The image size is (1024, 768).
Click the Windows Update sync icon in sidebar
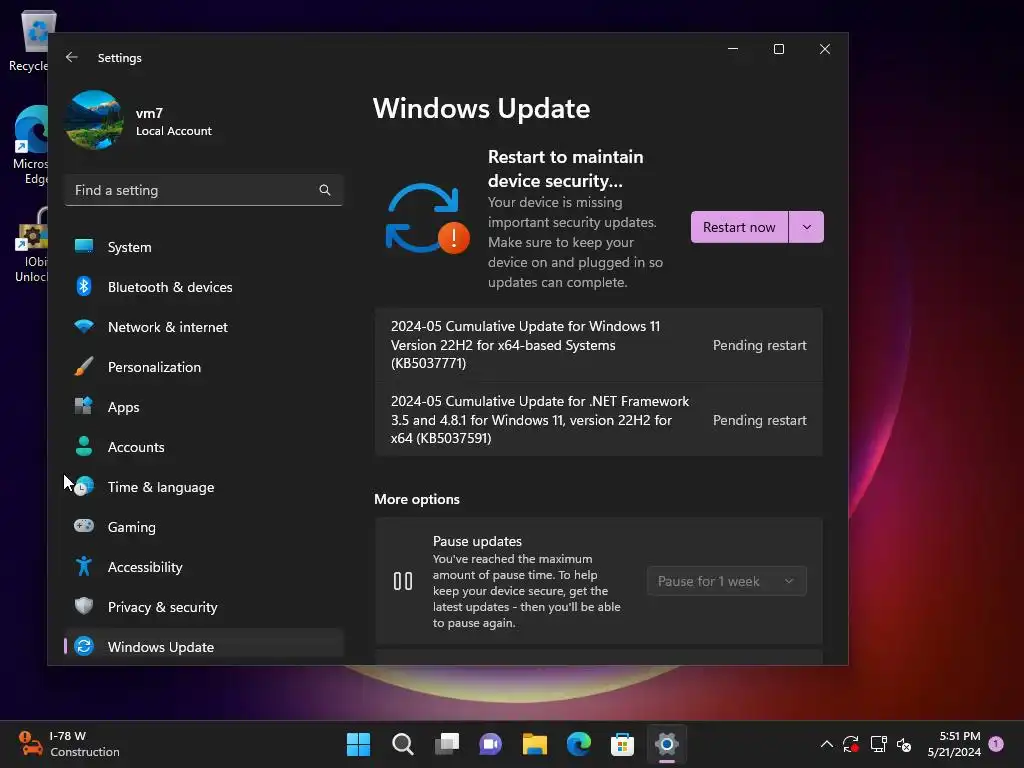(x=84, y=646)
